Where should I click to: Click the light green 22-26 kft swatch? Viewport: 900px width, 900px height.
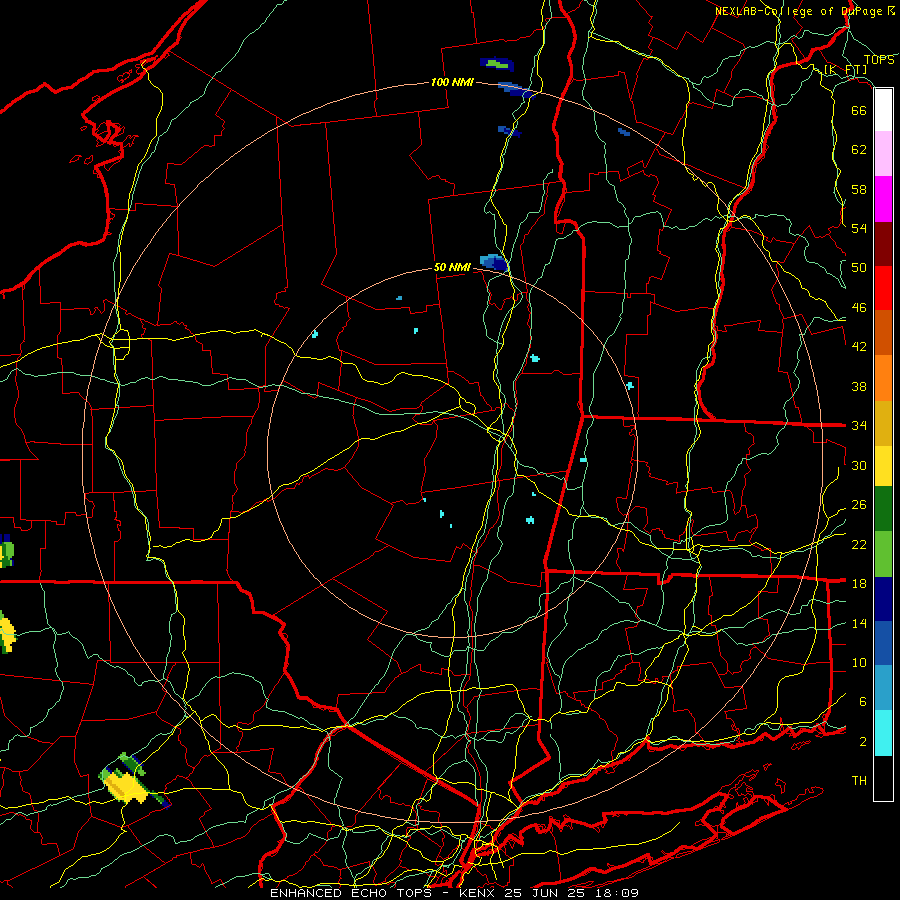point(883,554)
